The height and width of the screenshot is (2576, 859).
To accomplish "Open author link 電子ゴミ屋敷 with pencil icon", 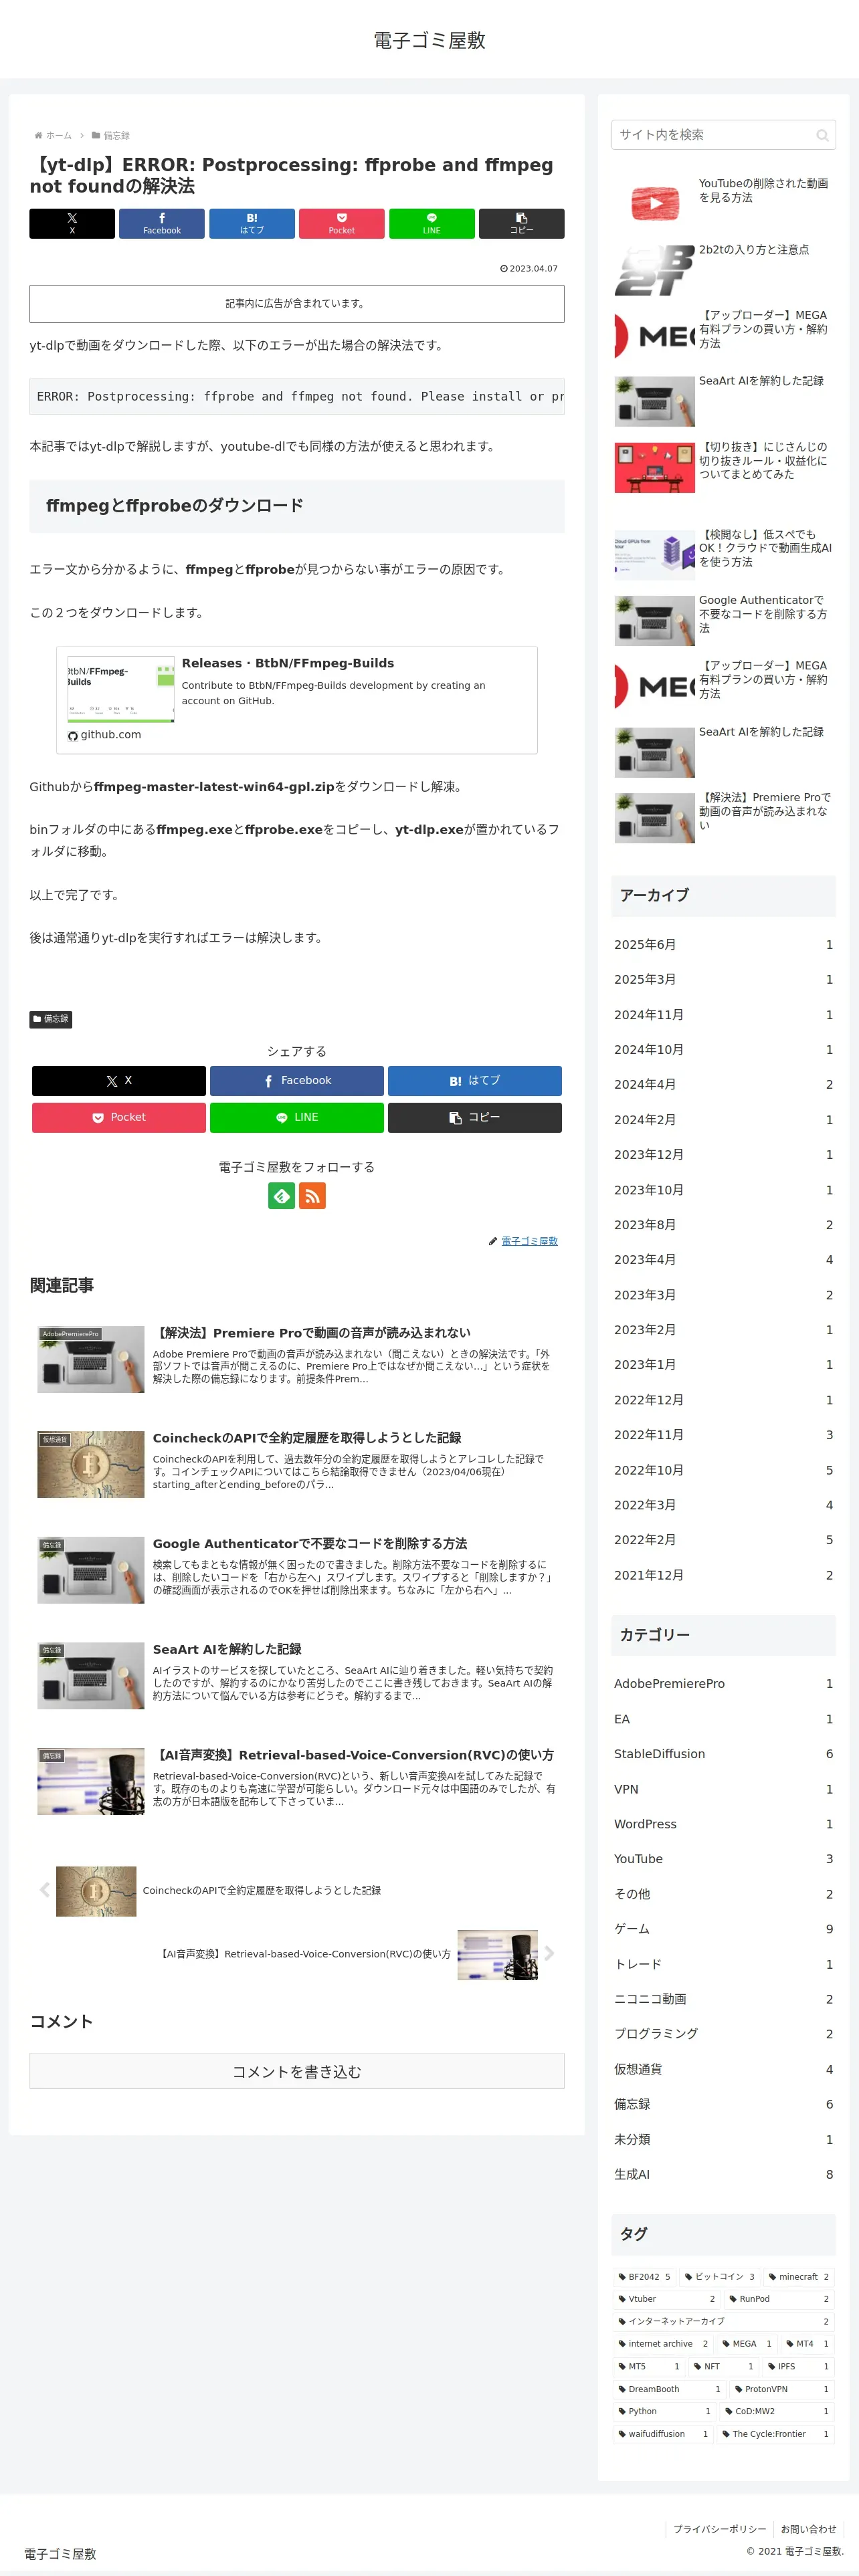I will (529, 1241).
